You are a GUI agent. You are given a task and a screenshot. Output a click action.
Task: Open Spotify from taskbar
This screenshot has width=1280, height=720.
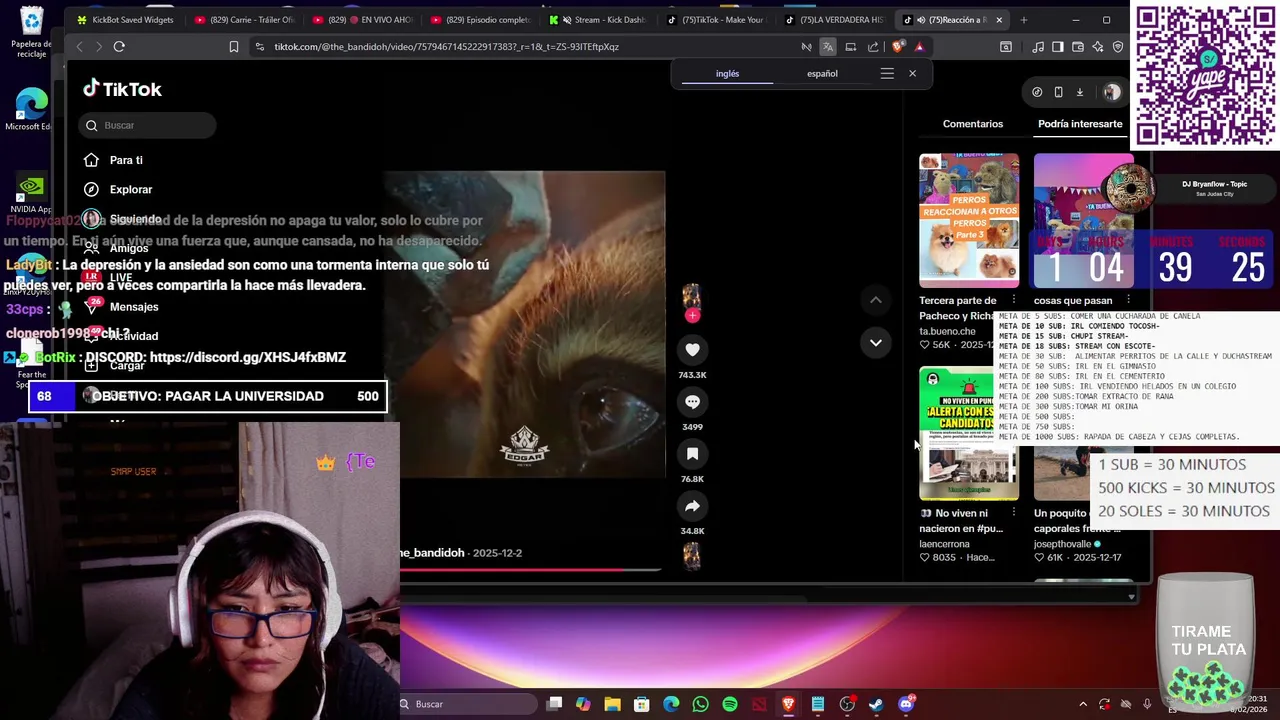click(x=730, y=704)
